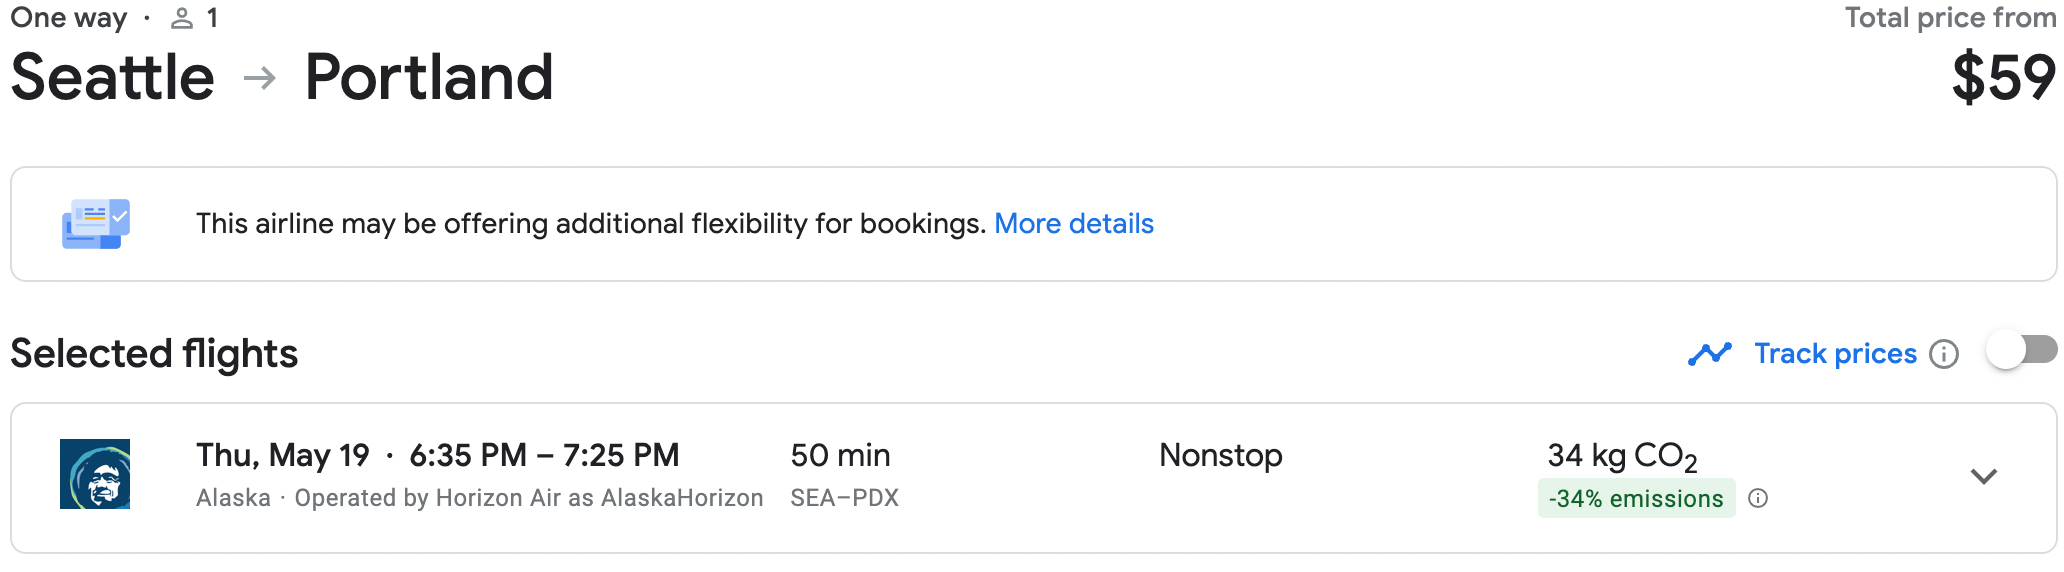Click the flexible booking ticket icon
This screenshot has height=572, width=2064.
96,224
